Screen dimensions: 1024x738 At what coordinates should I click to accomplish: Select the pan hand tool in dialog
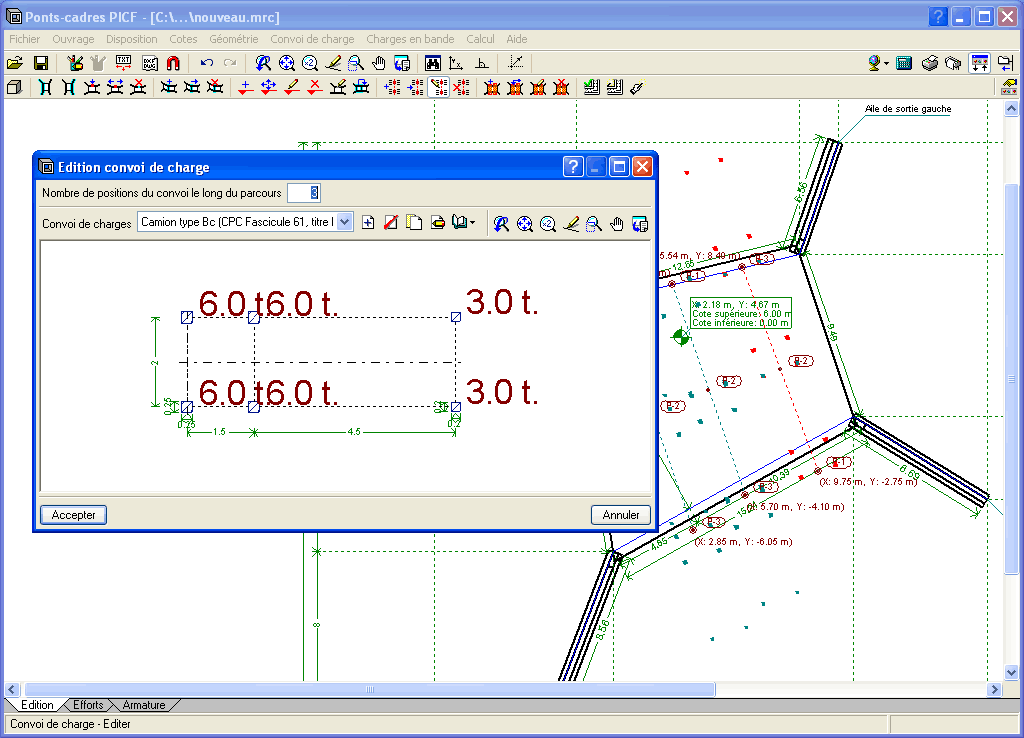click(617, 223)
